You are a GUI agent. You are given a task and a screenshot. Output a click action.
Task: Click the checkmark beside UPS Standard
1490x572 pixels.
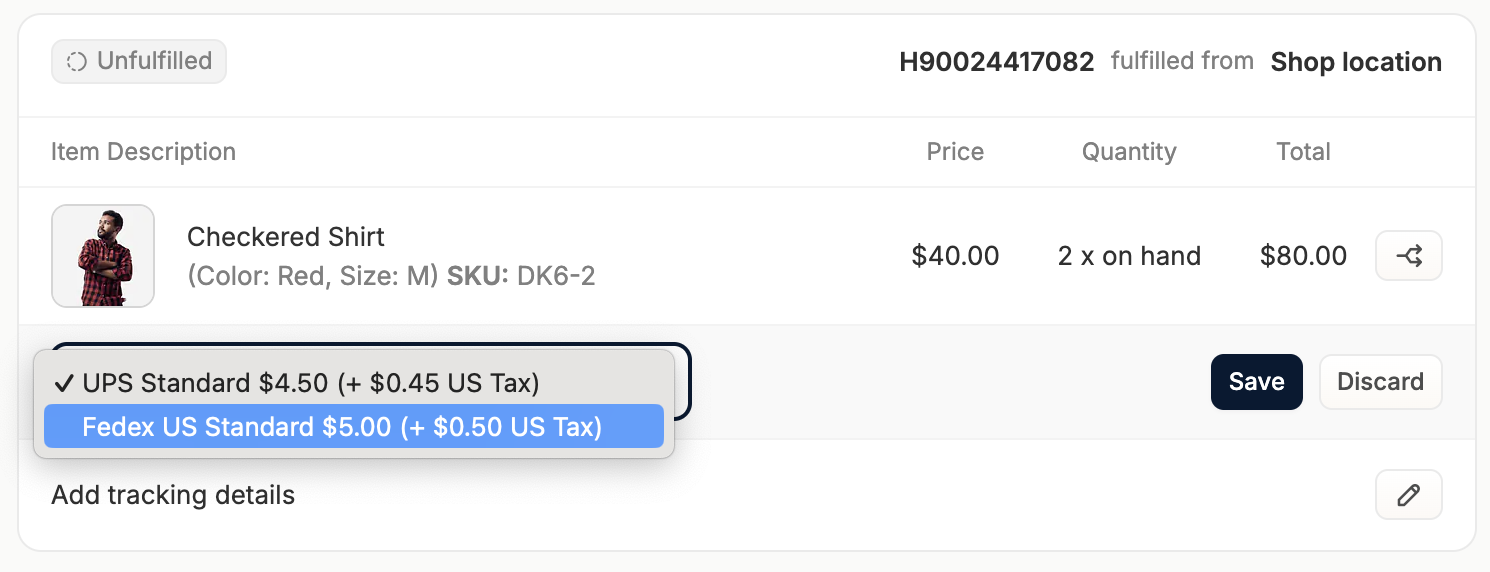(x=64, y=383)
